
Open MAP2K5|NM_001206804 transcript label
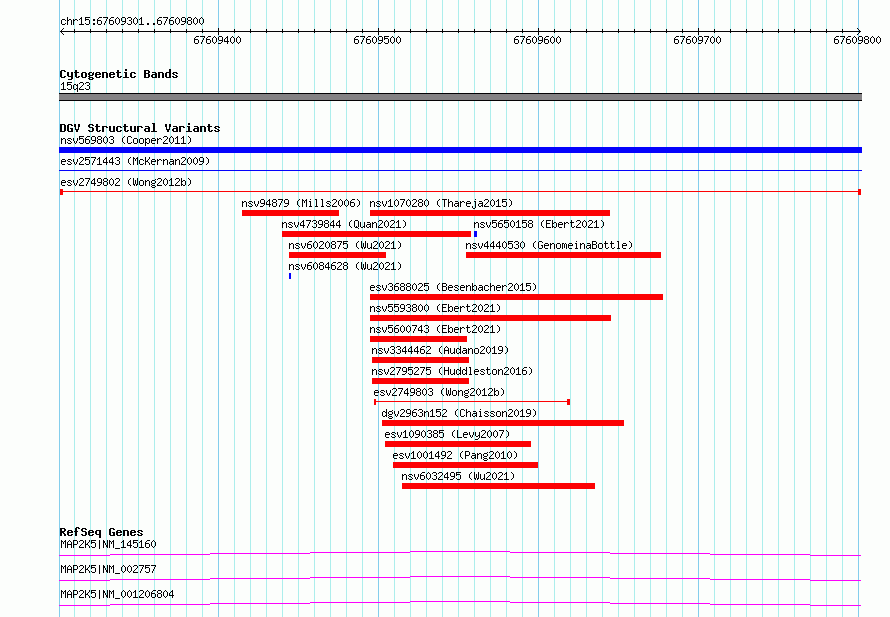point(117,594)
